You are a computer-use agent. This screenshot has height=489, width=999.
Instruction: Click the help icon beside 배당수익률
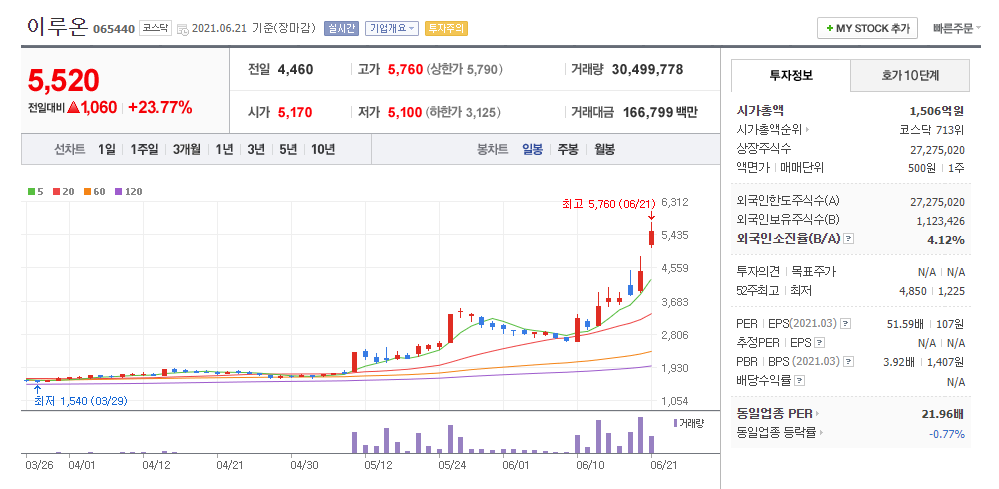800,381
